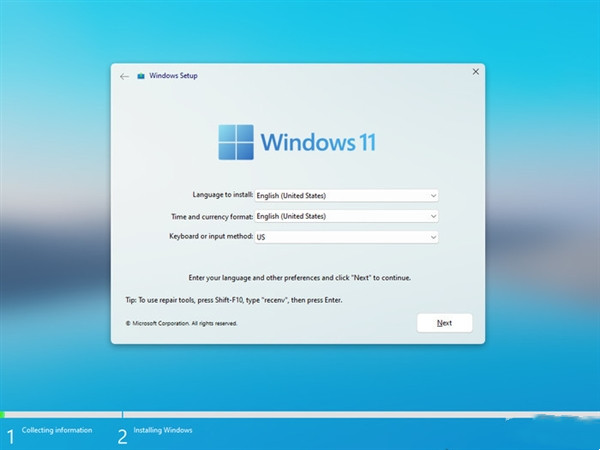Click the 'Collecting information' step label

pyautogui.click(x=57, y=430)
